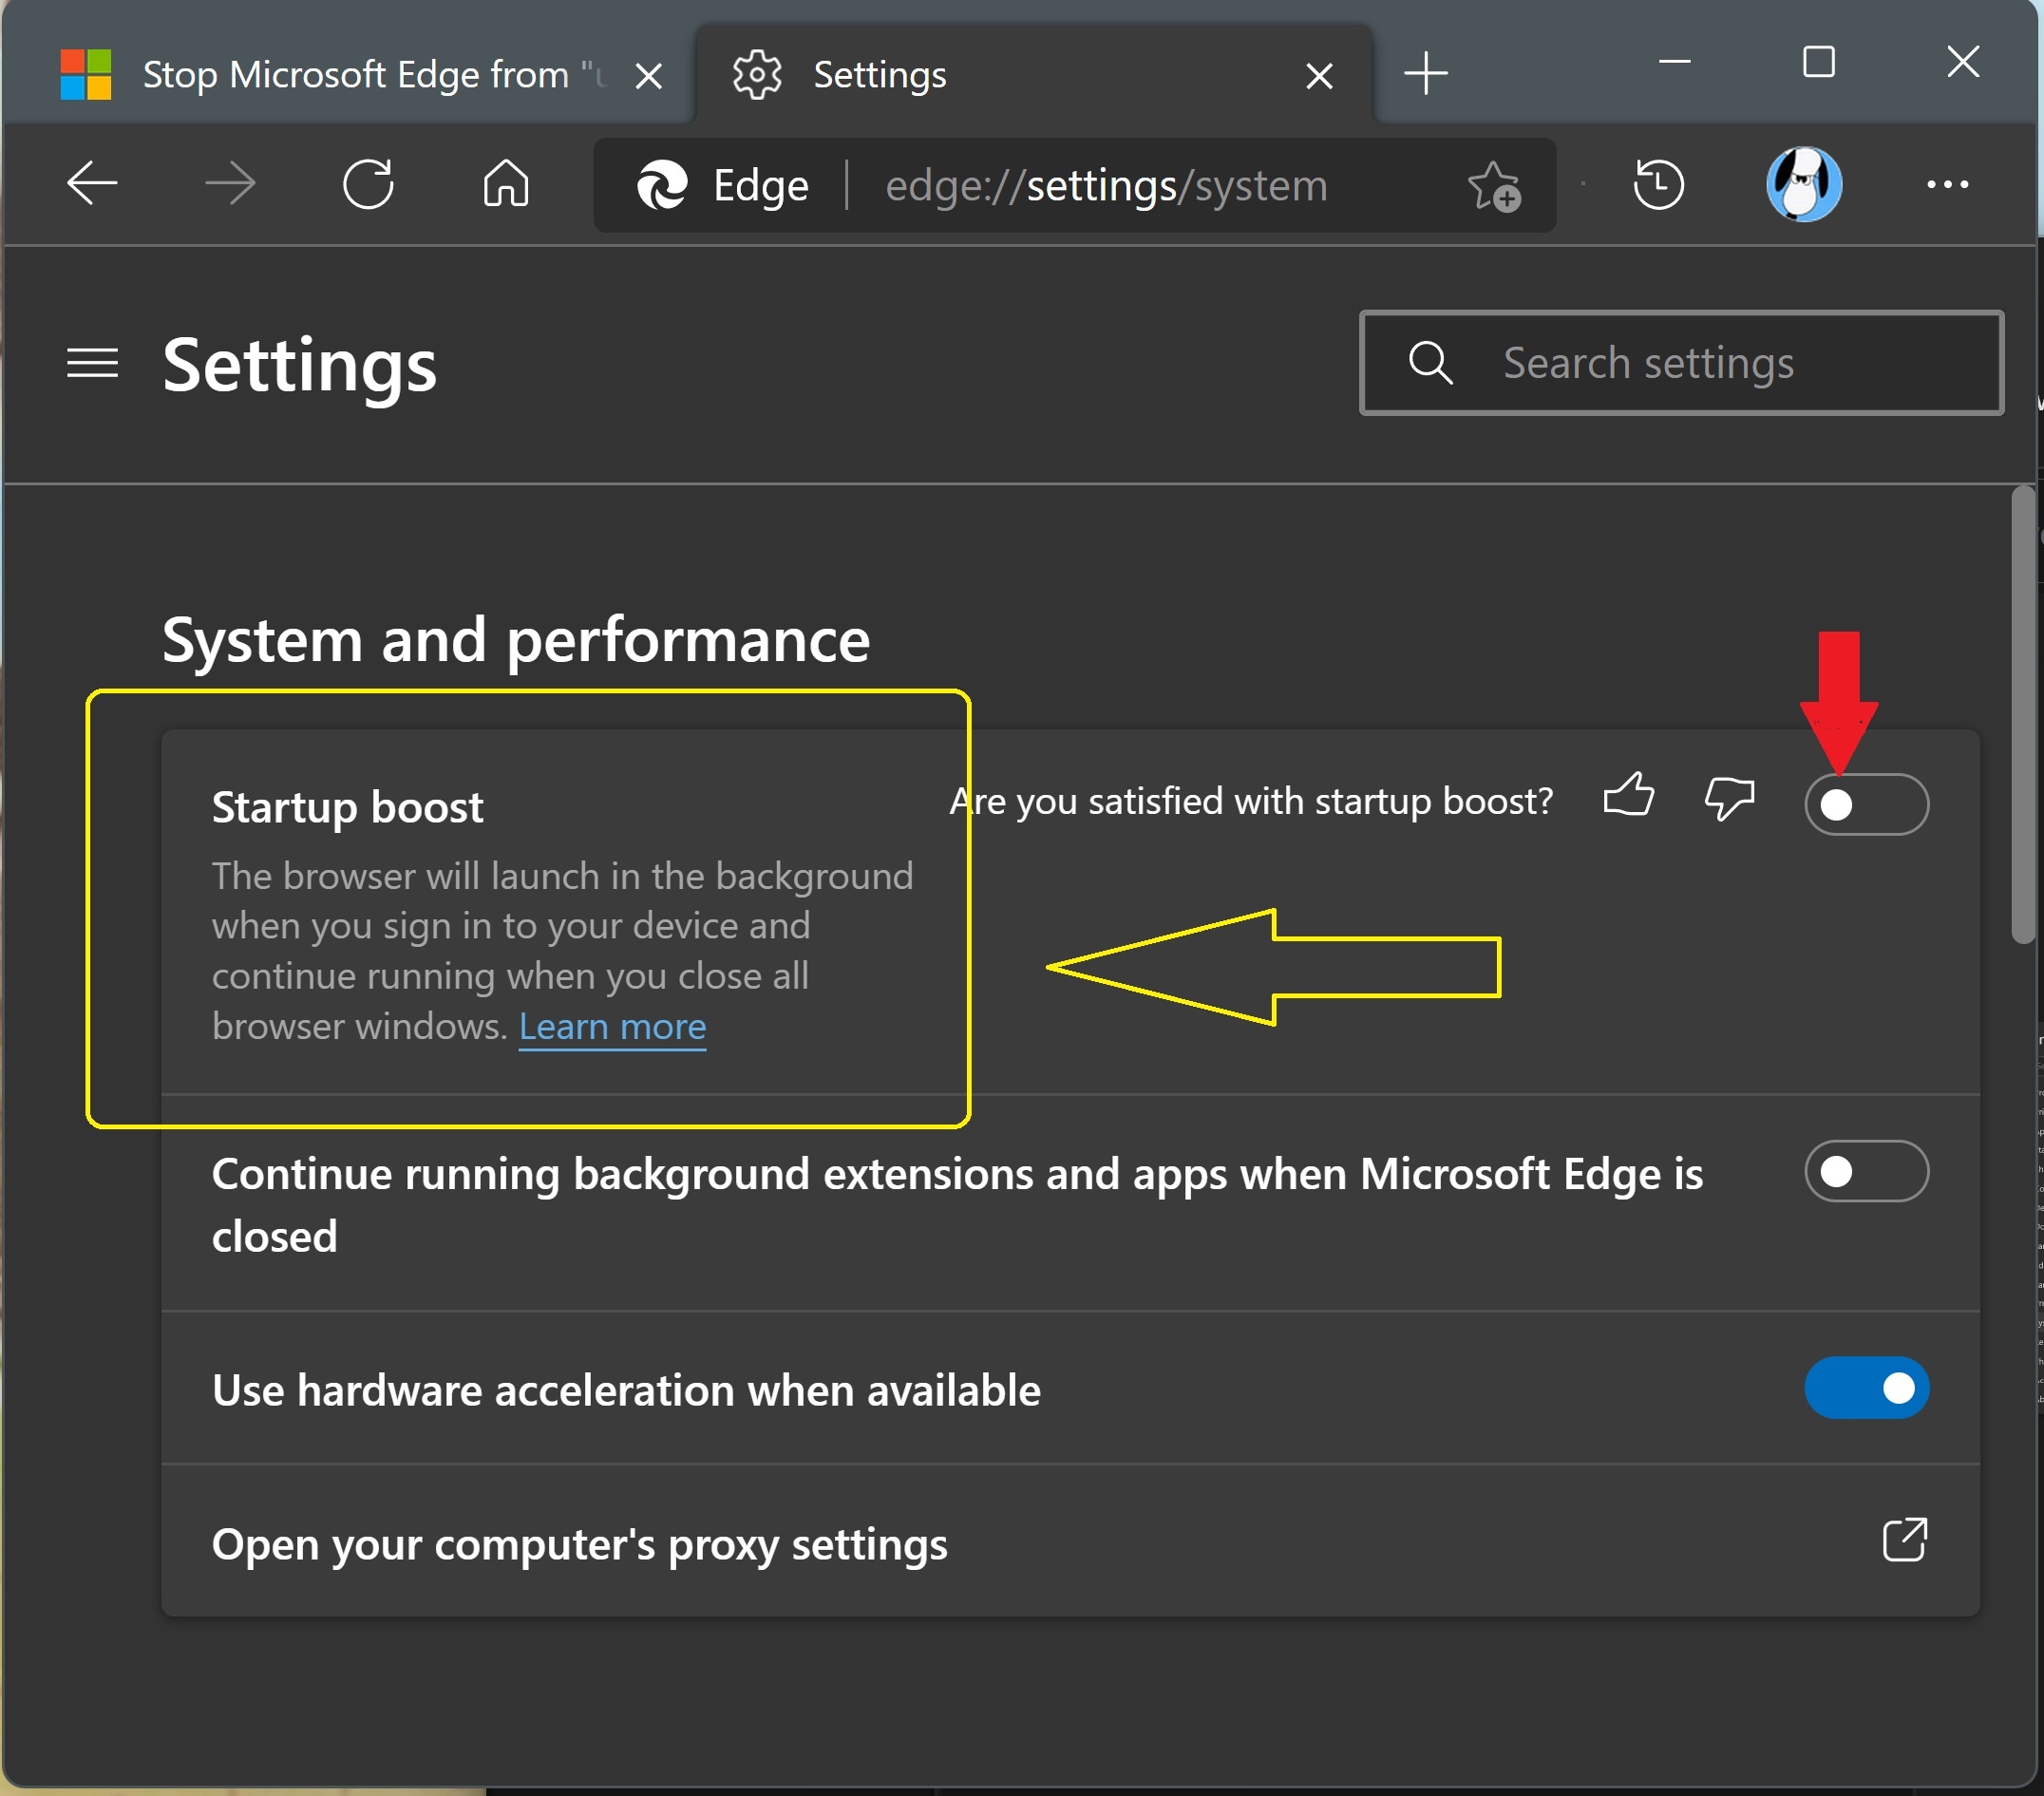Click 'Use hardware acceleration when available' label

[x=626, y=1391]
